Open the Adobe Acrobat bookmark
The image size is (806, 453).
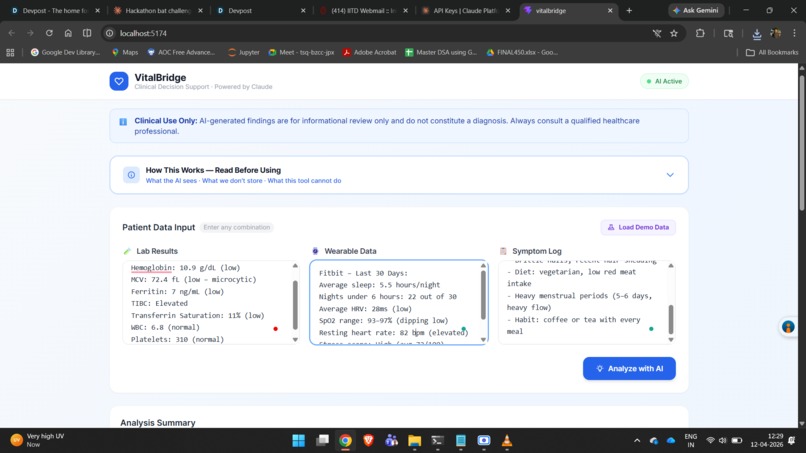point(370,52)
